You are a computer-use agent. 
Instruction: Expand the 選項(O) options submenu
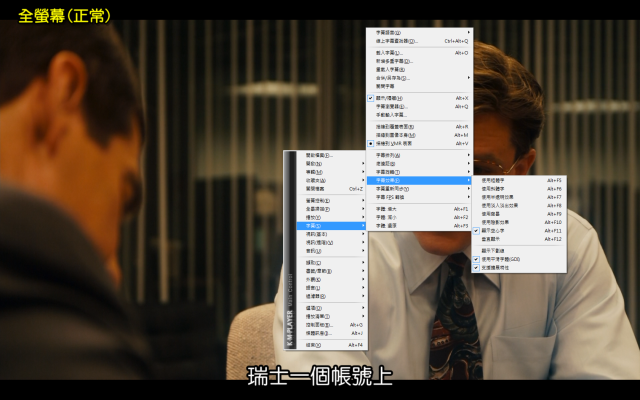331,308
